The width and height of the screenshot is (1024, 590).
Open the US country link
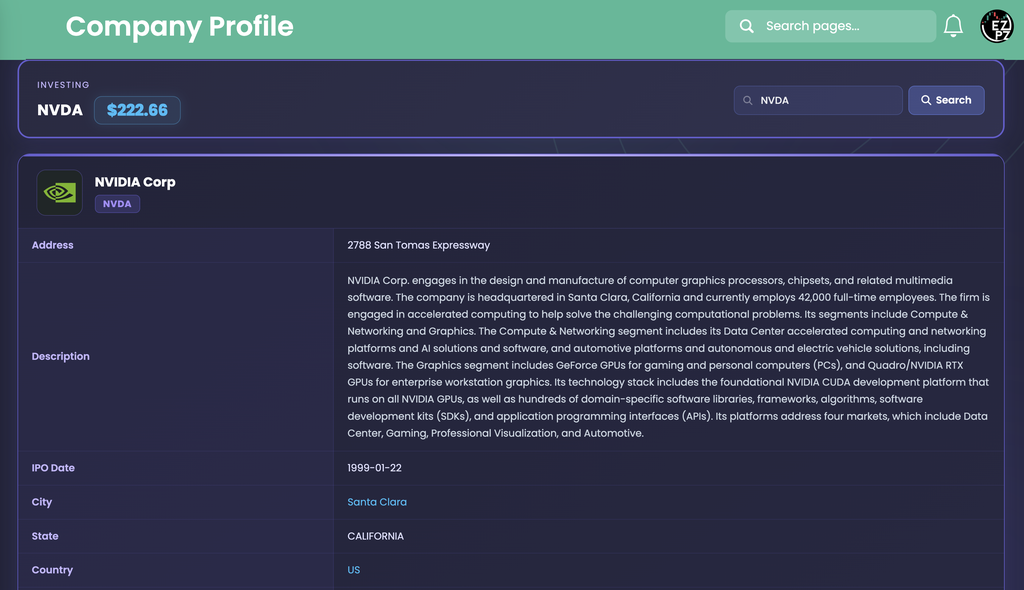(353, 570)
